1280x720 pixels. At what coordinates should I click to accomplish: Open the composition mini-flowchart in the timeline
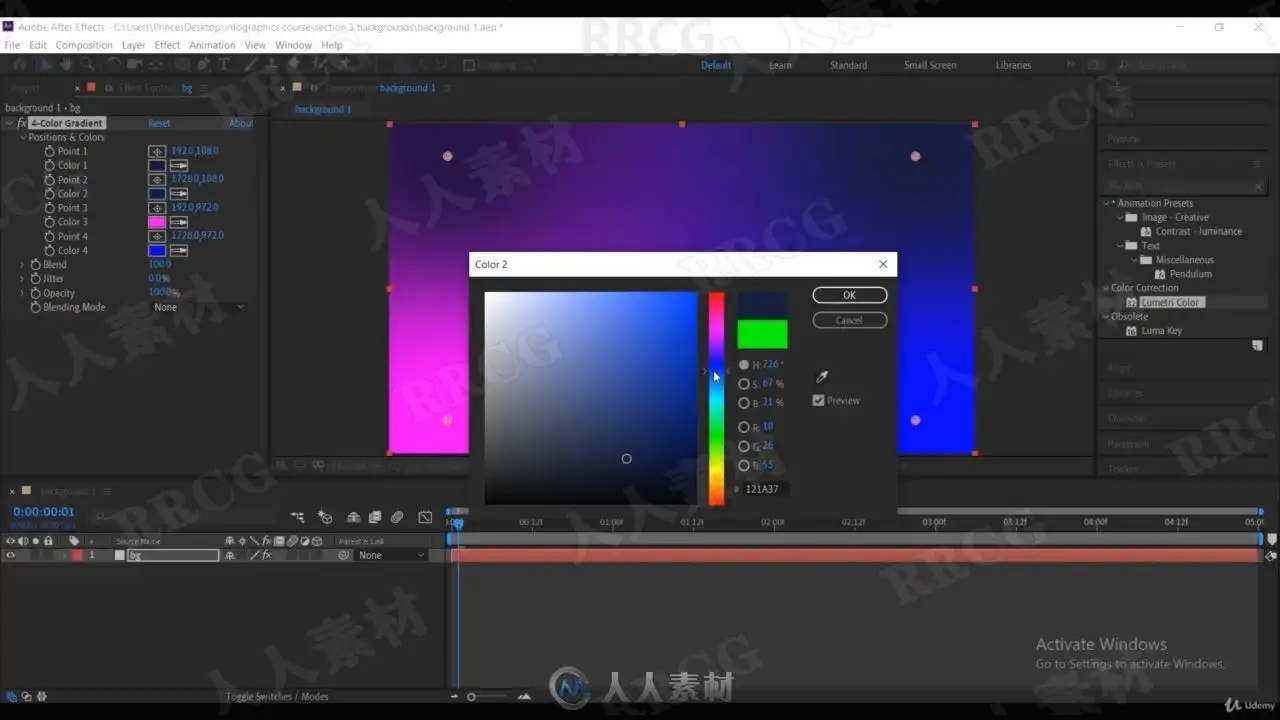297,517
